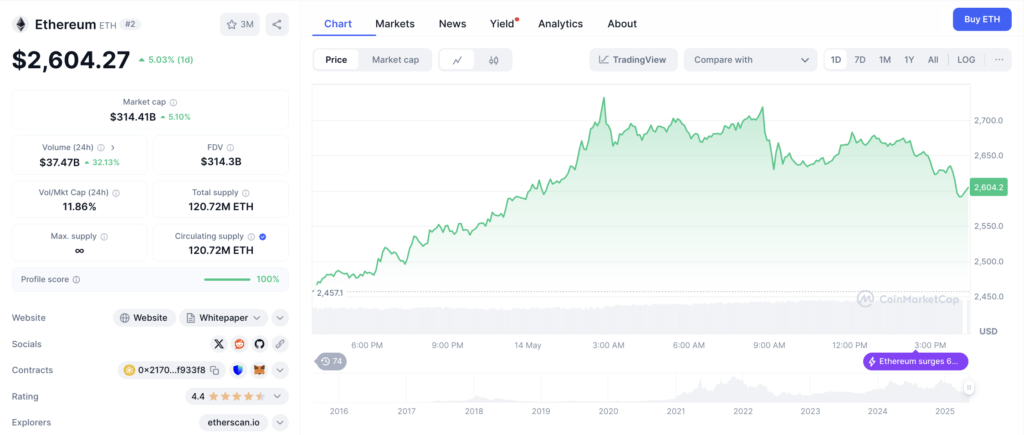The image size is (1024, 435).
Task: Set the chart range to 1Y
Action: click(x=909, y=59)
